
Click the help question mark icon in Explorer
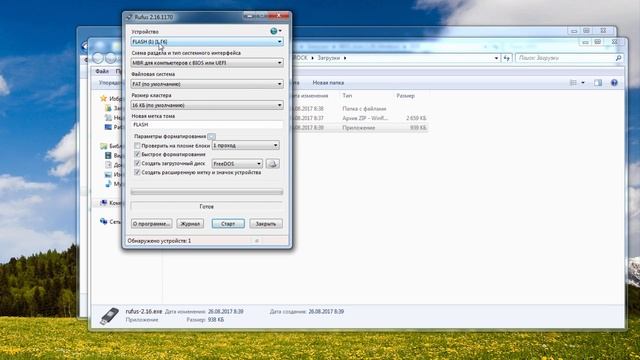[x=614, y=83]
